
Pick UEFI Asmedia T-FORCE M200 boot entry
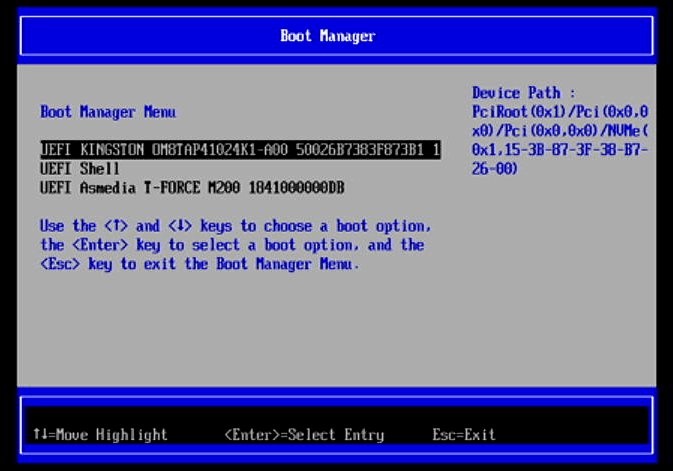pos(192,188)
